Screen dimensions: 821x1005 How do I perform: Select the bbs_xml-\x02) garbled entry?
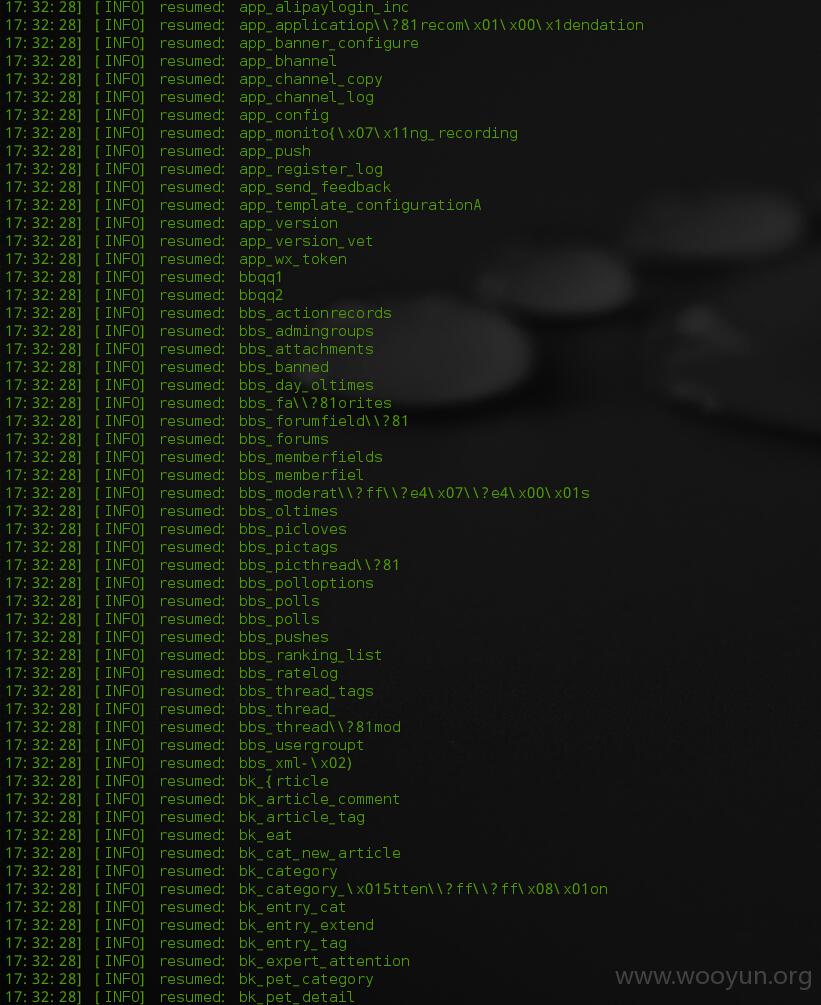pos(295,763)
